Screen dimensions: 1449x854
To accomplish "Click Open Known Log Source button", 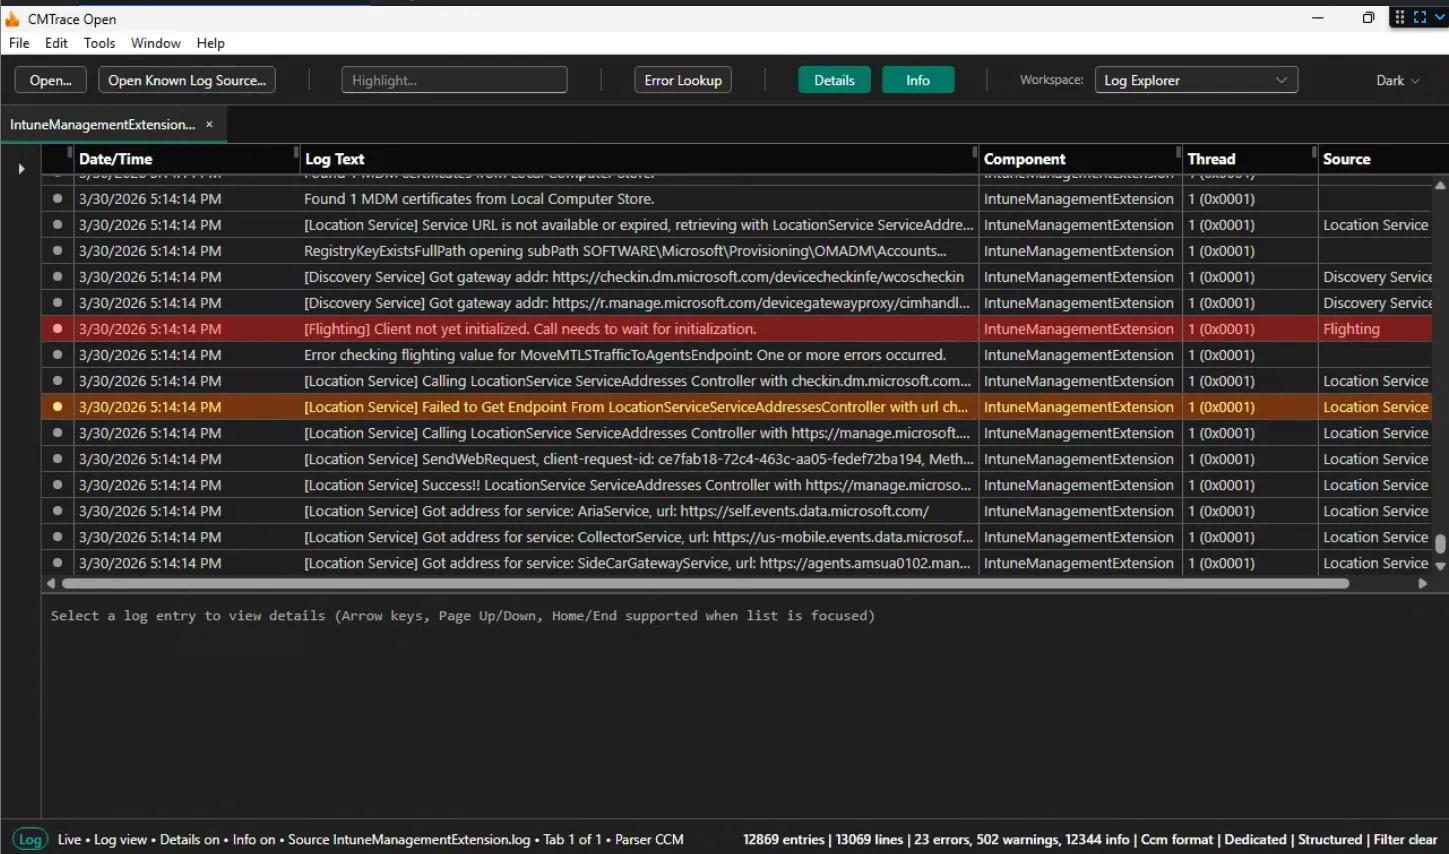I will pos(186,79).
